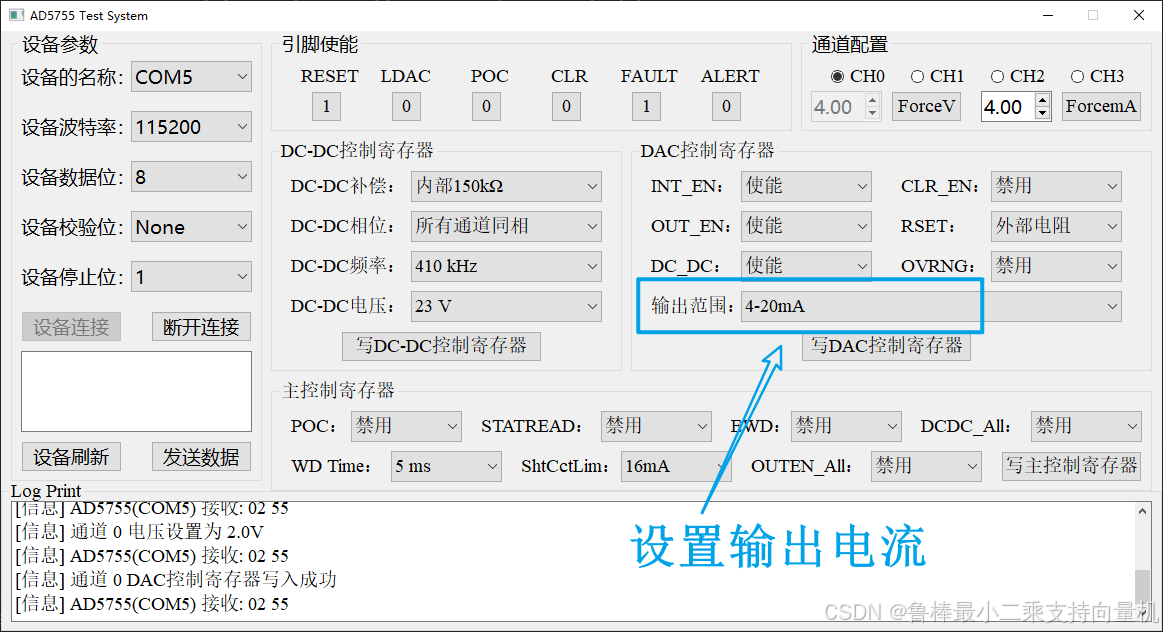1163x632 pixels.
Task: Click the ForcemA button for CH3
Action: 1101,106
